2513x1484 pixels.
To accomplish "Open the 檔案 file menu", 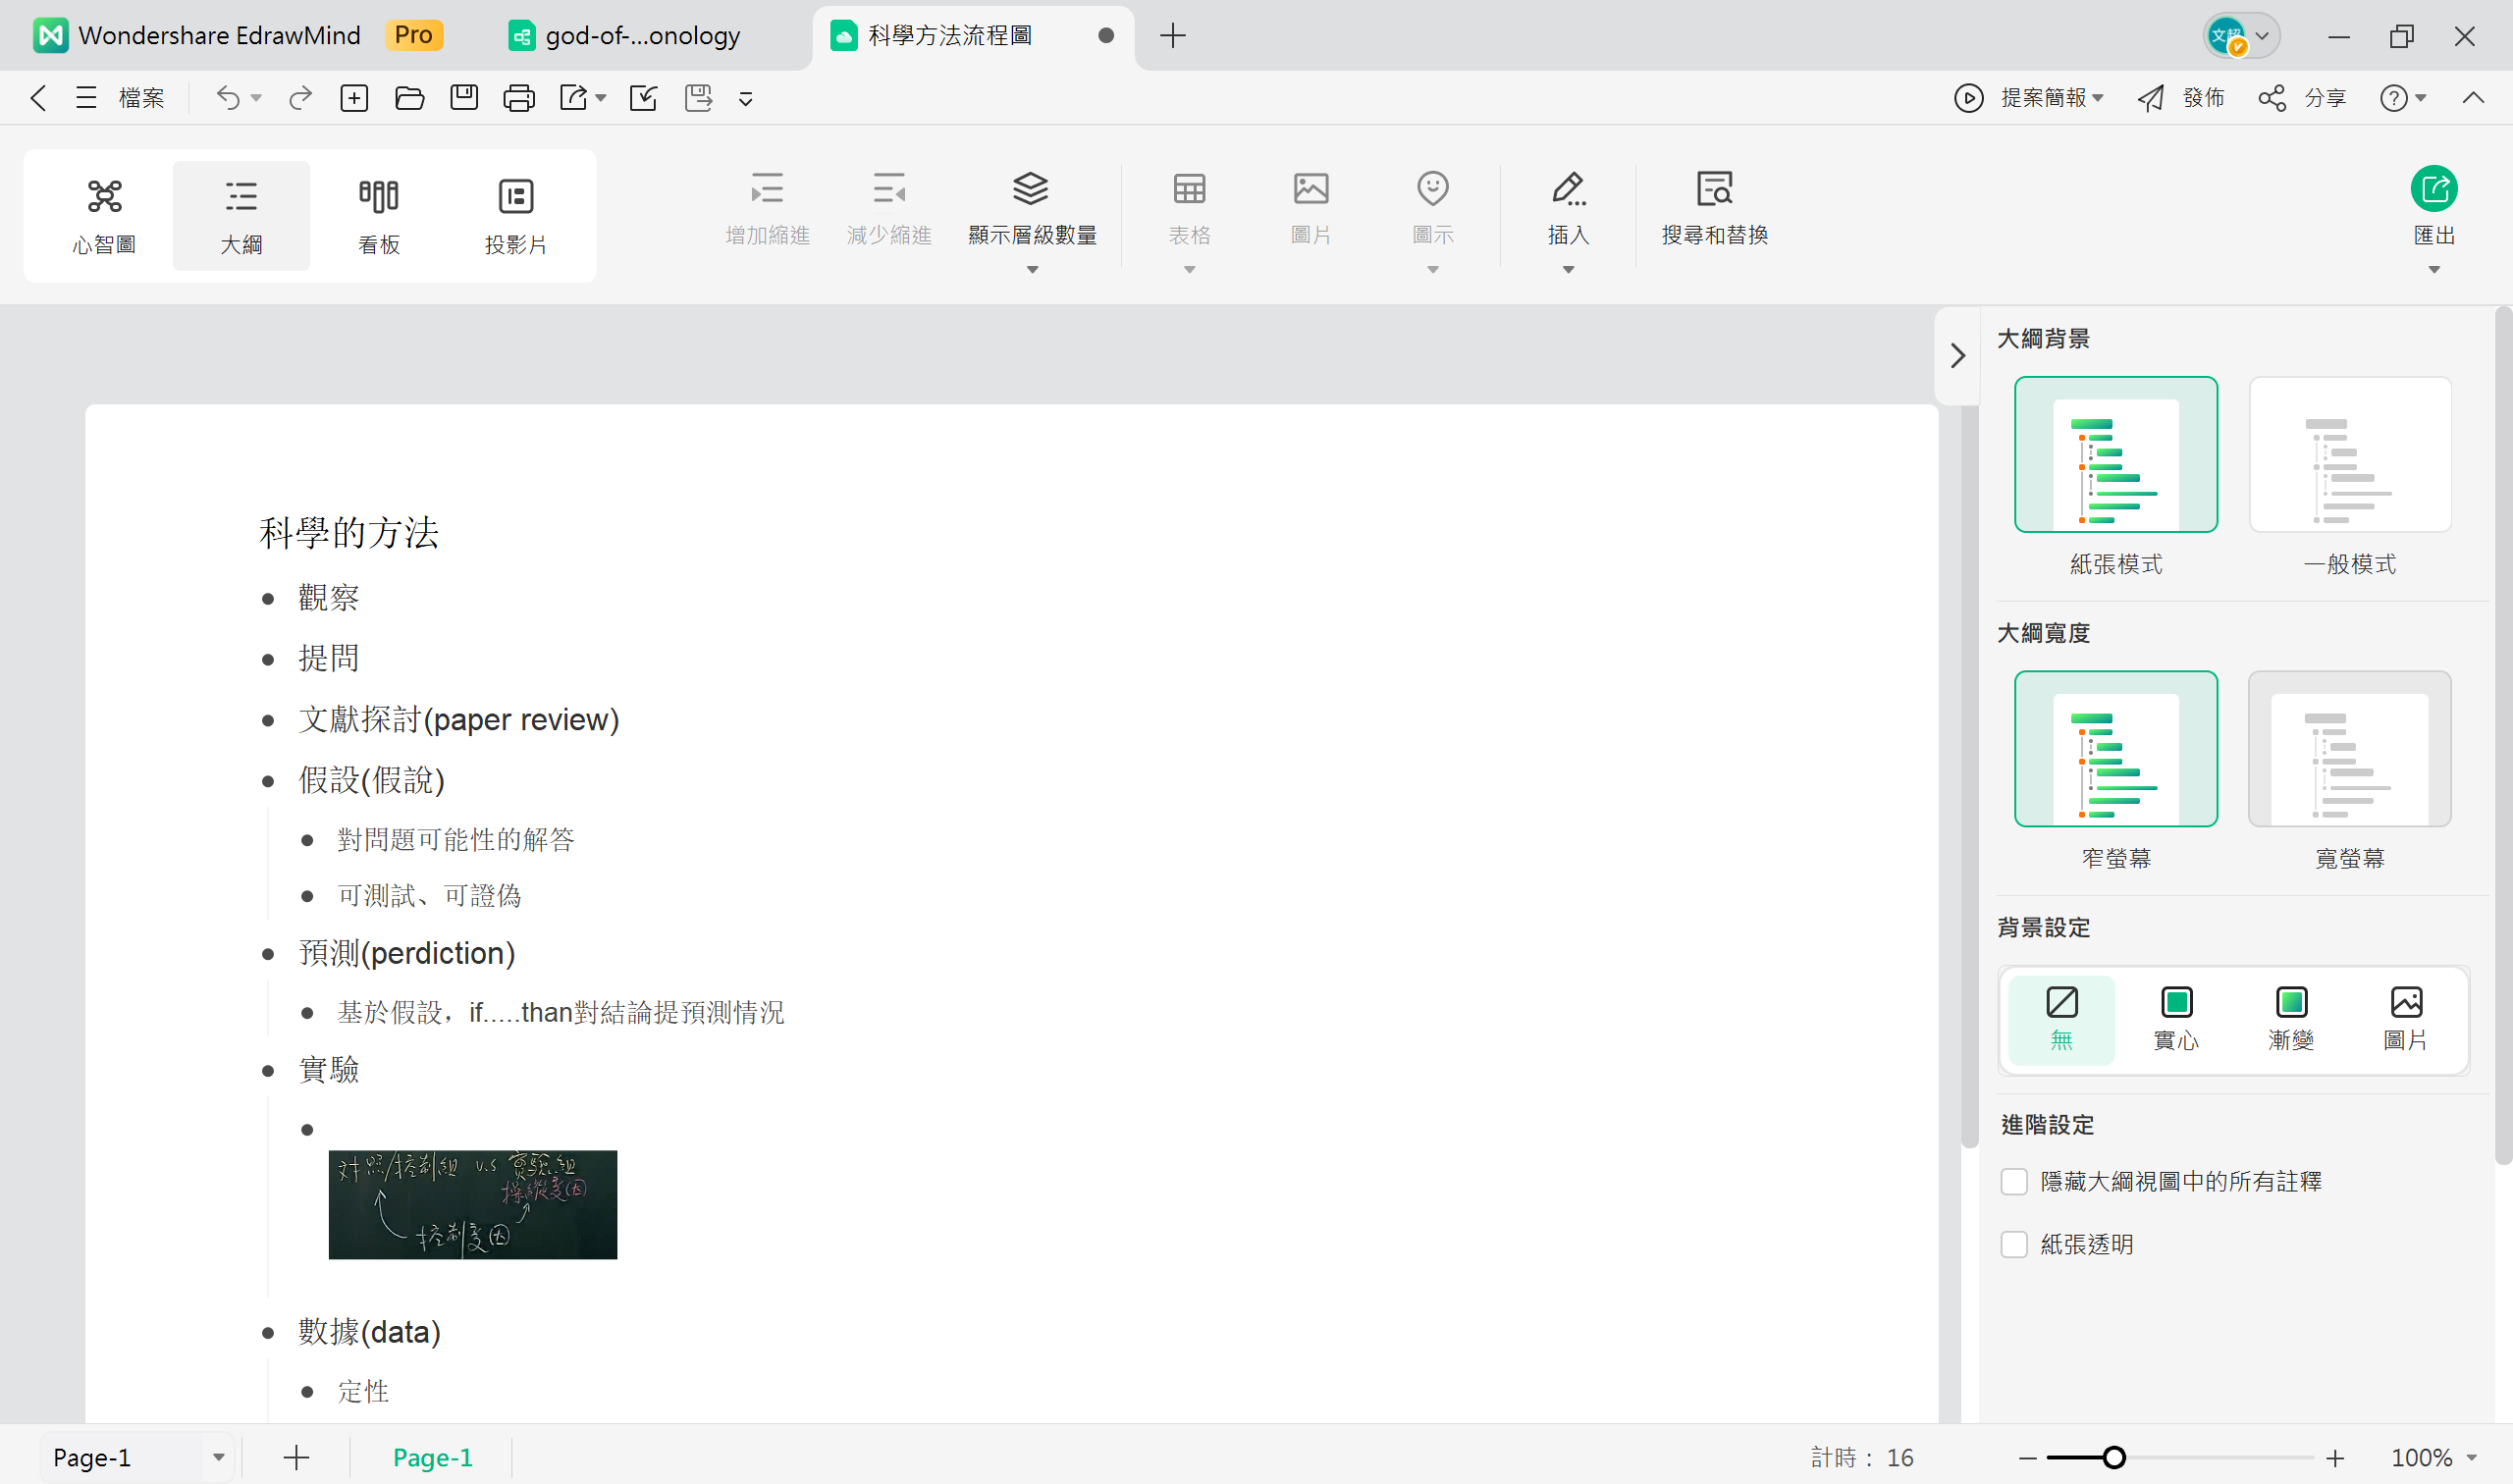I will click(141, 97).
